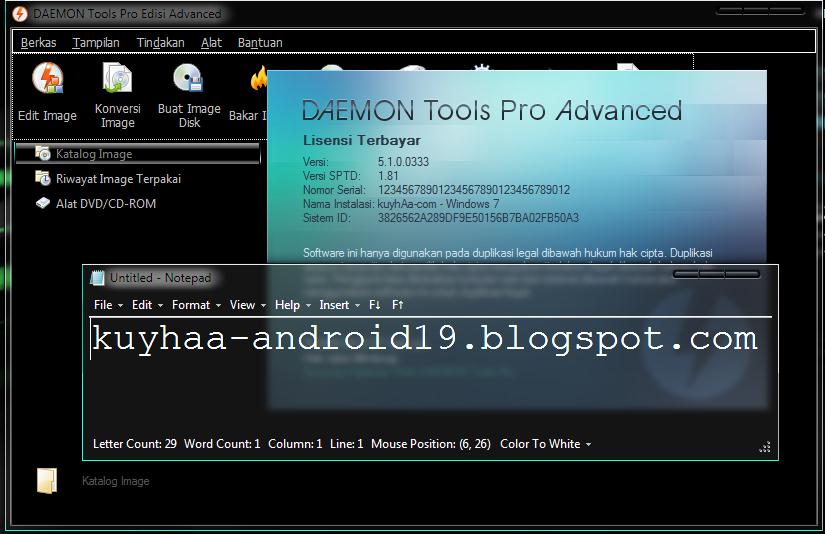Click the Katalog Image folder icon at bottom
The height and width of the screenshot is (534, 825).
[x=47, y=481]
